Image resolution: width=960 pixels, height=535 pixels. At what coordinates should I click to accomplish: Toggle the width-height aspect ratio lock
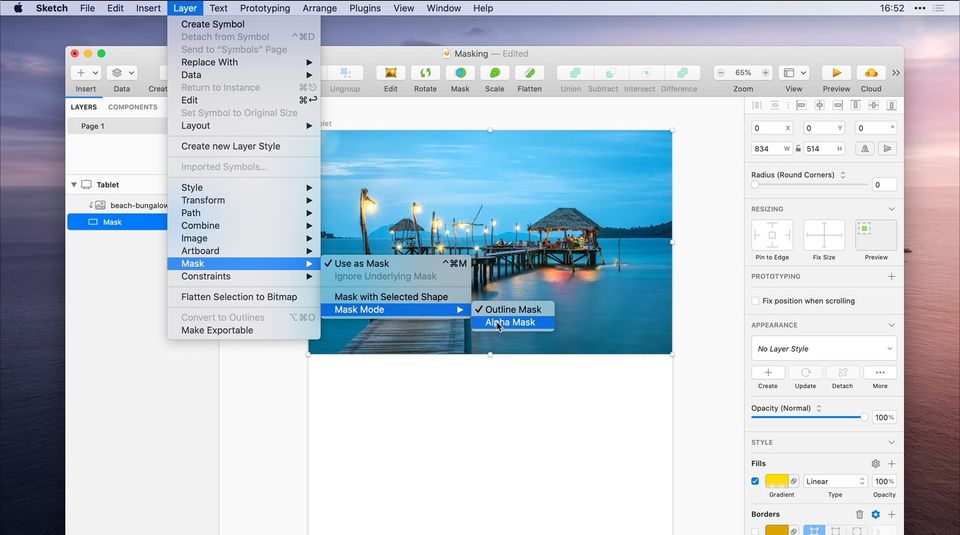point(799,148)
